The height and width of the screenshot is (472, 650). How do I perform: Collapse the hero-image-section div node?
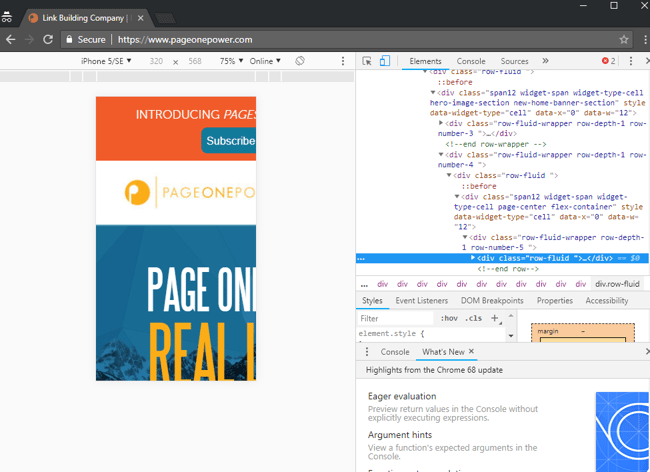tap(433, 93)
